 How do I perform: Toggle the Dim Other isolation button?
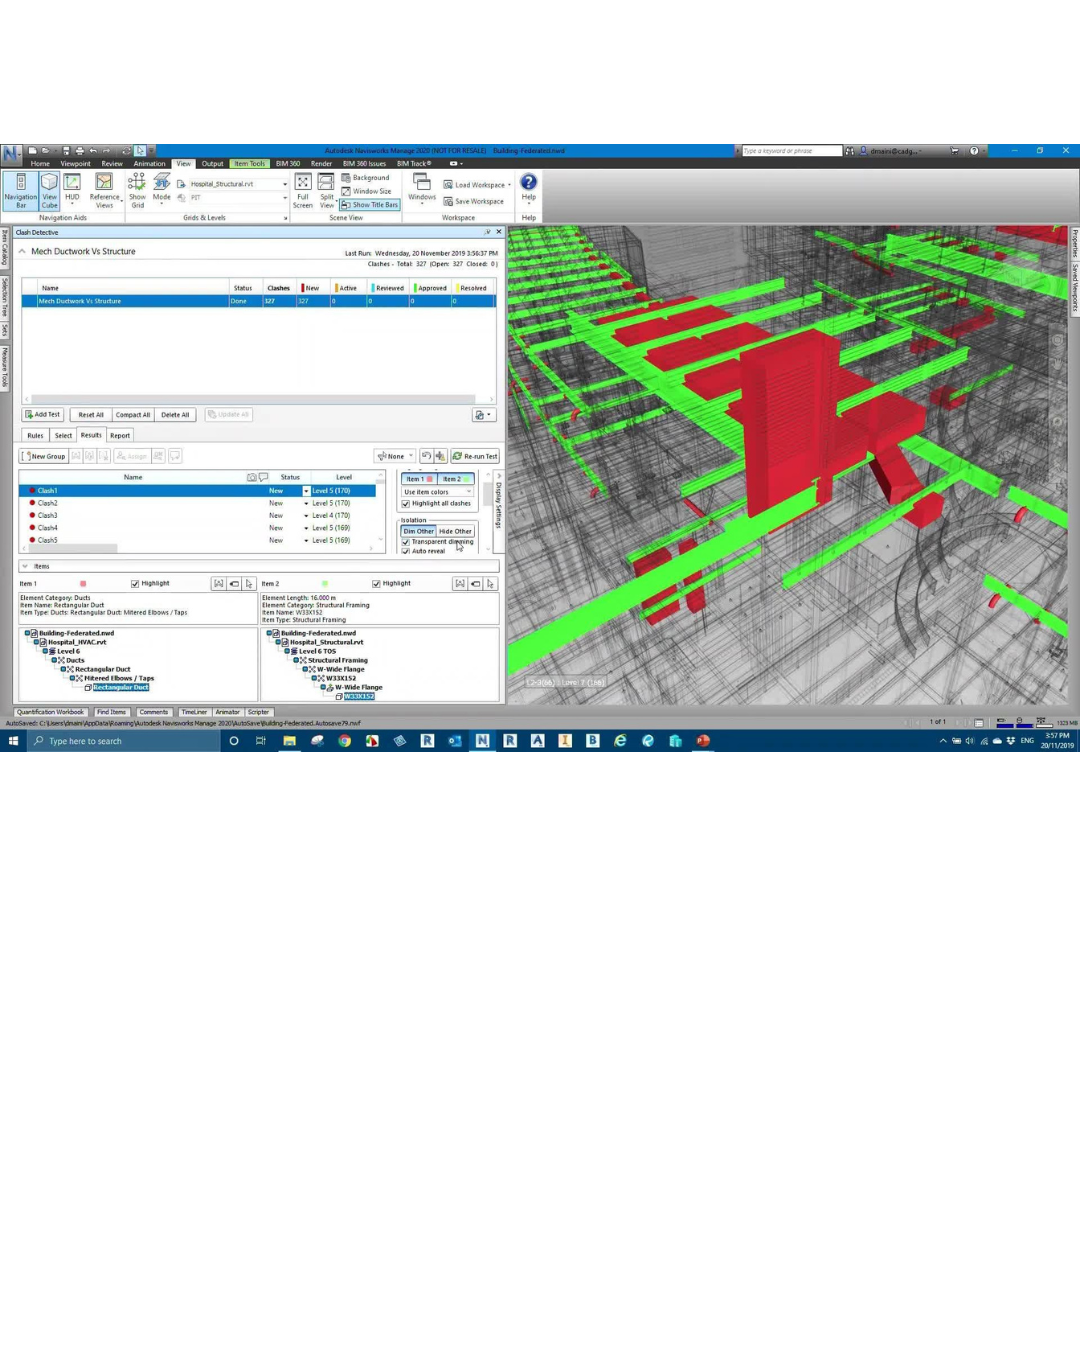pos(418,531)
